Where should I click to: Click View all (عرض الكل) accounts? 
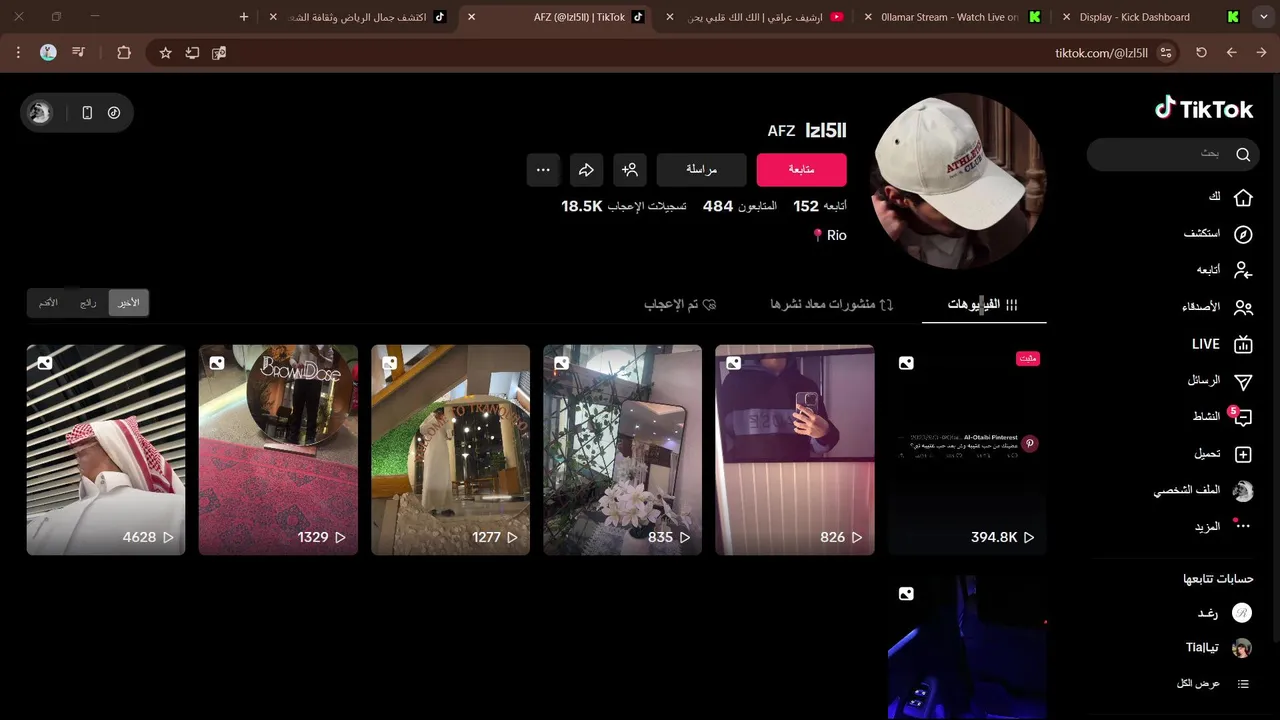click(x=1213, y=684)
